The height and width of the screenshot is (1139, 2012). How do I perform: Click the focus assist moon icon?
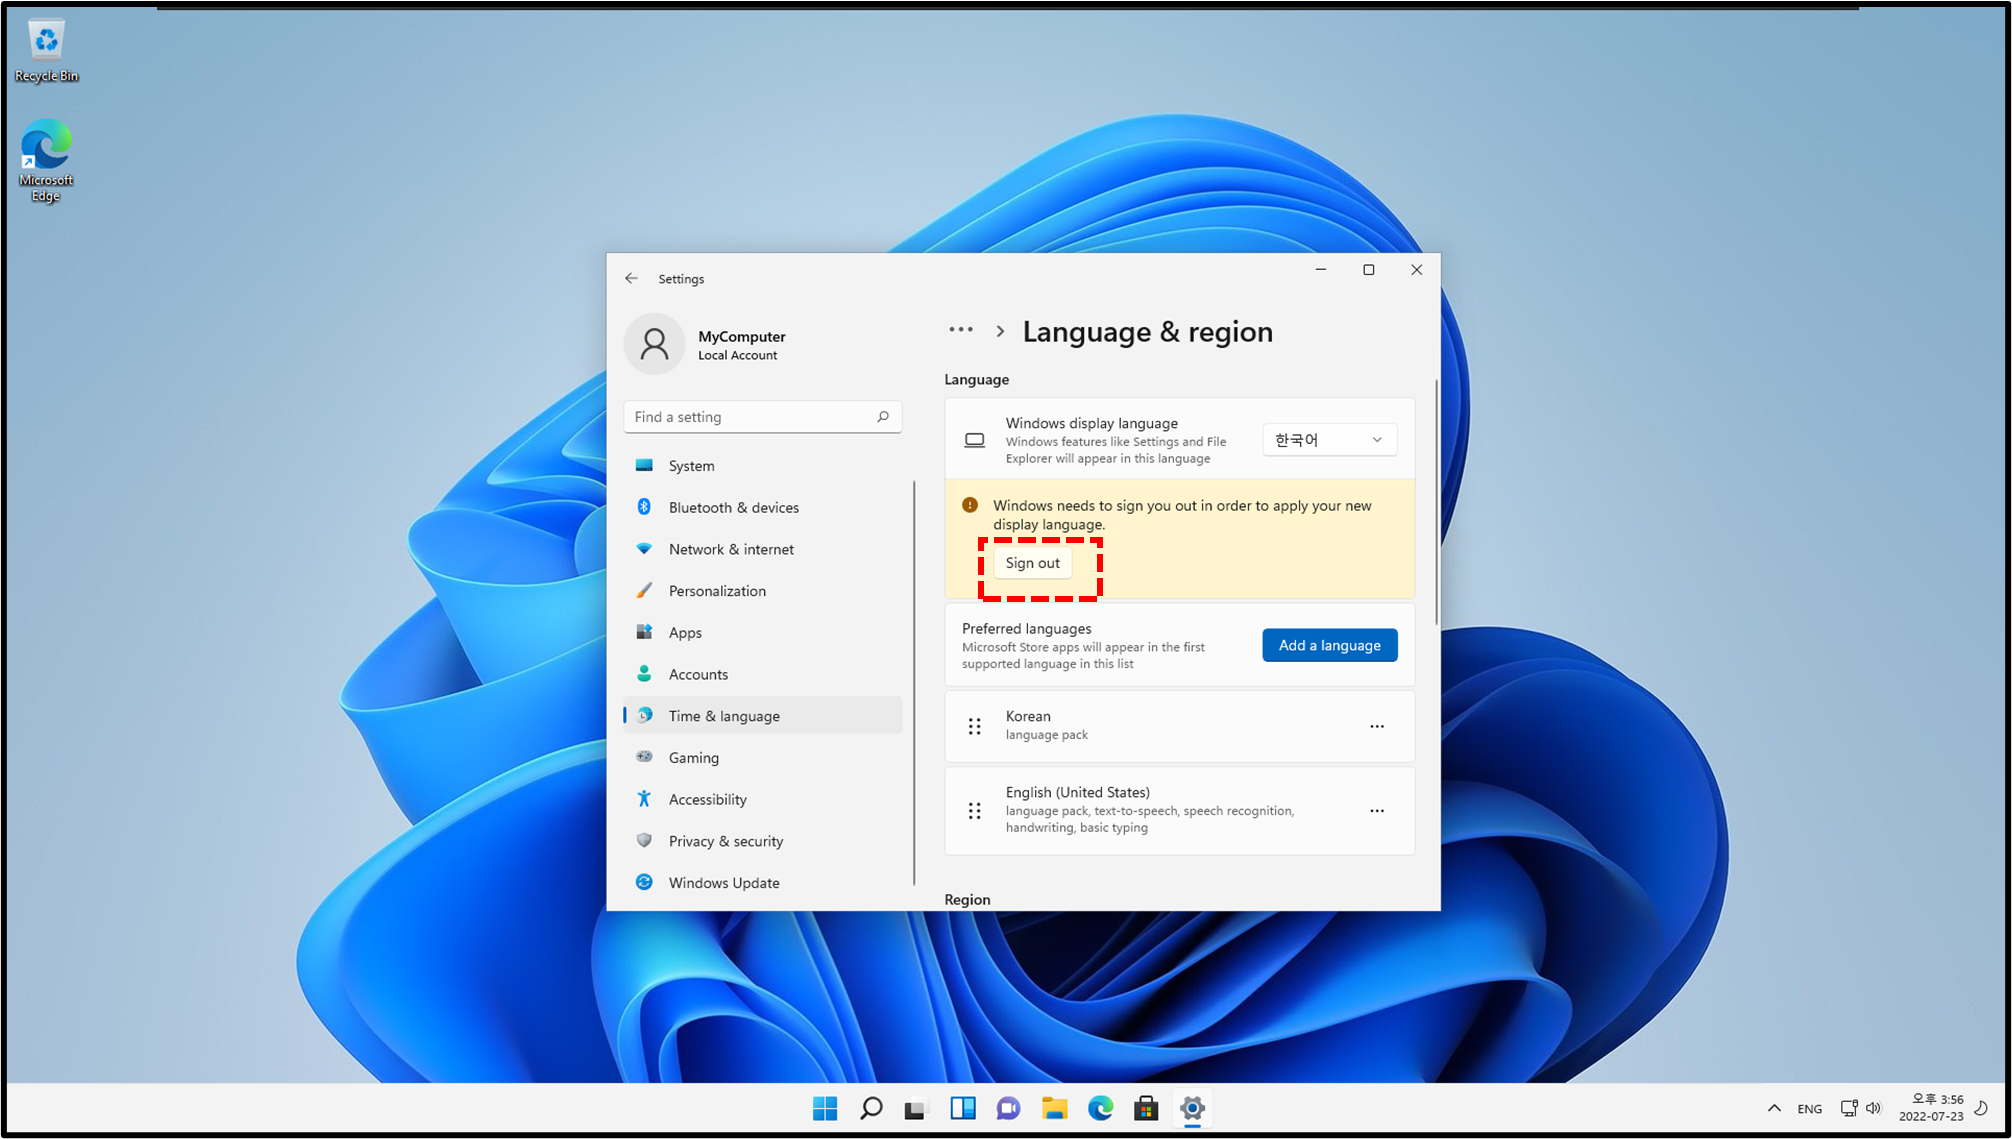pyautogui.click(x=1981, y=1108)
